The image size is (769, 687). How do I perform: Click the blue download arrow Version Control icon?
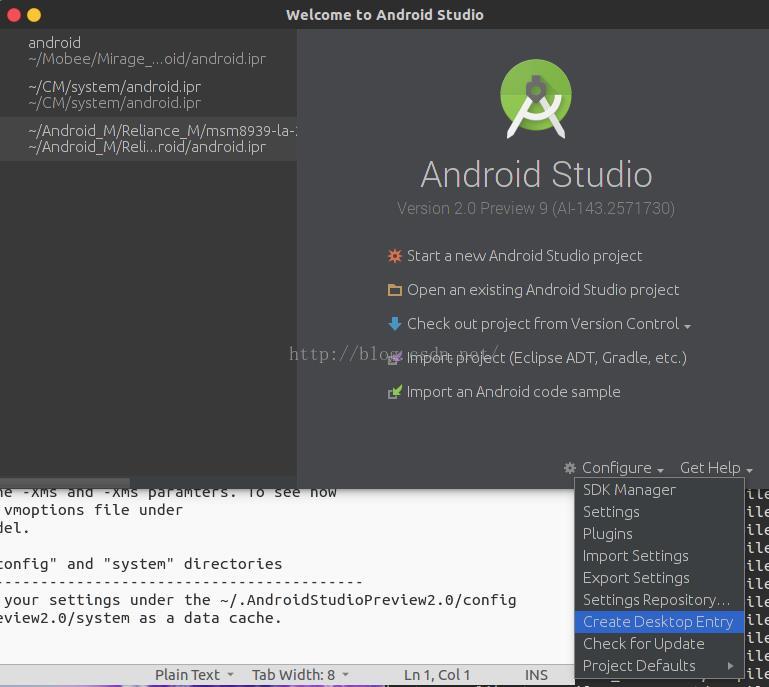394,324
